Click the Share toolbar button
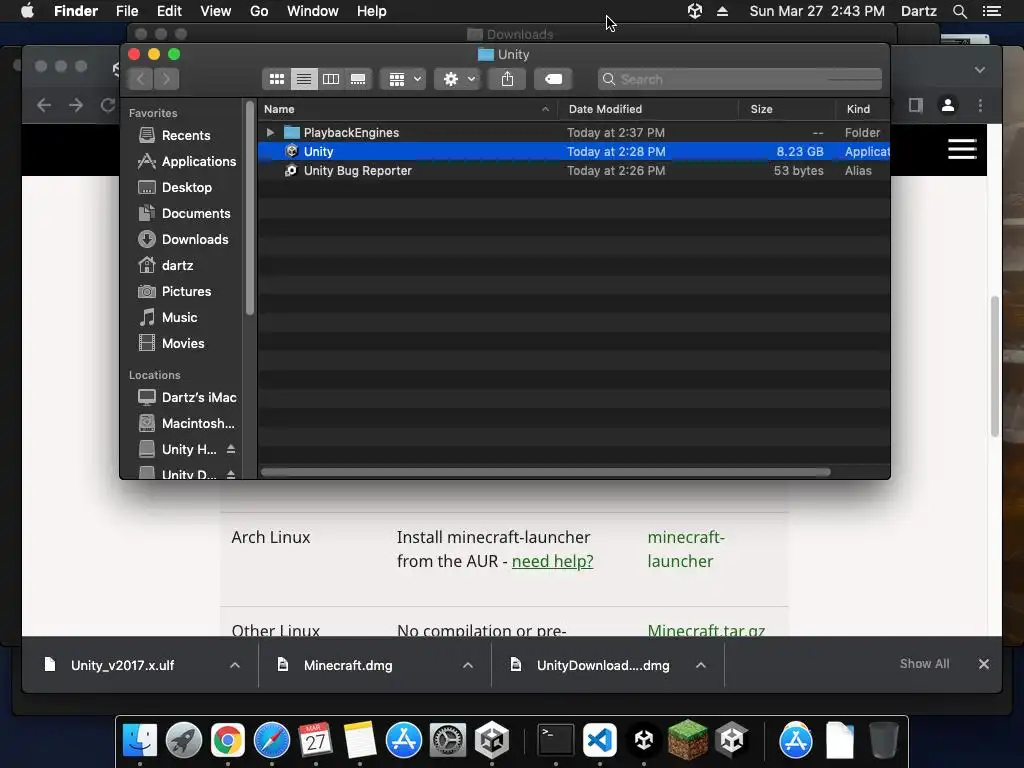Viewport: 1024px width, 768px height. [x=507, y=79]
